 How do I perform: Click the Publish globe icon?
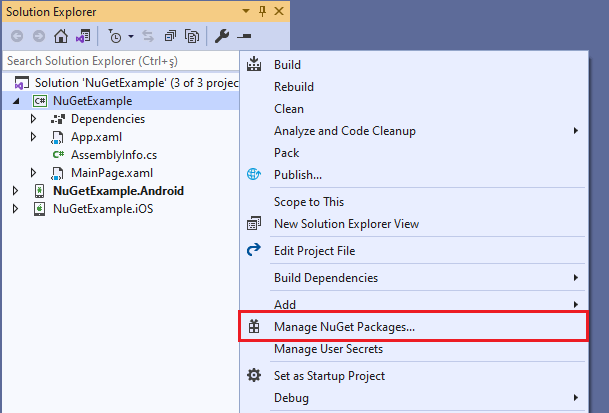254,174
